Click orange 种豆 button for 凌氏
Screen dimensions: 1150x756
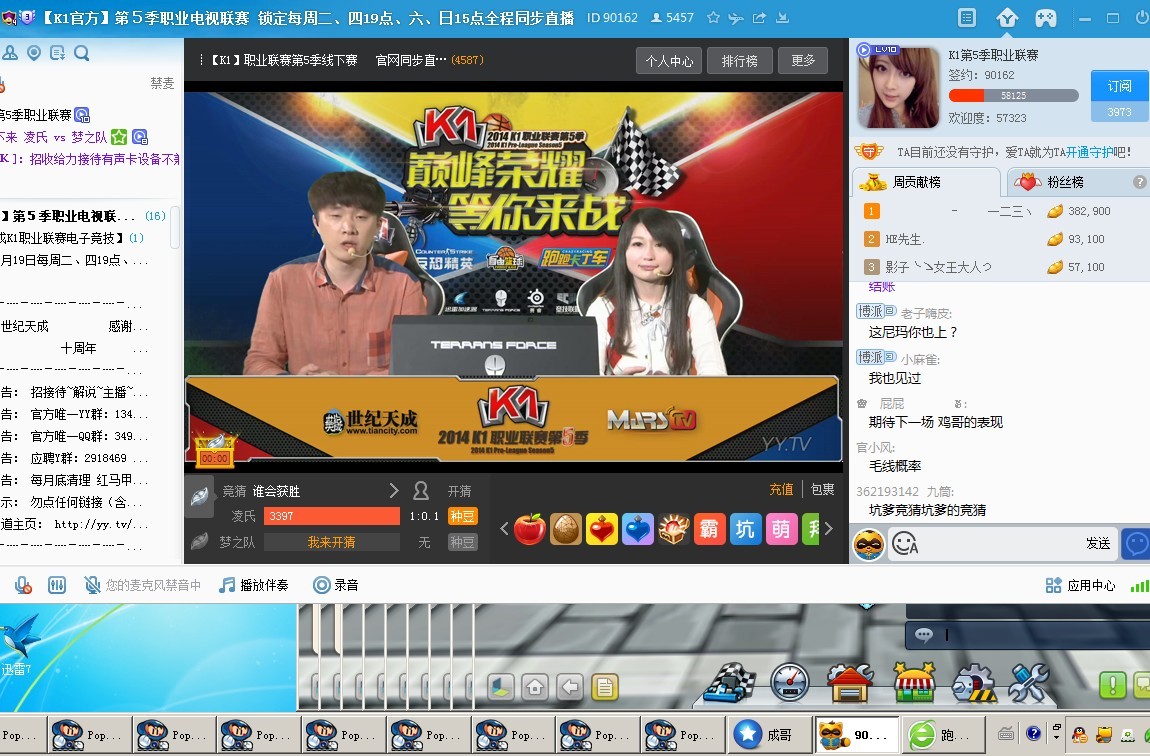click(463, 516)
